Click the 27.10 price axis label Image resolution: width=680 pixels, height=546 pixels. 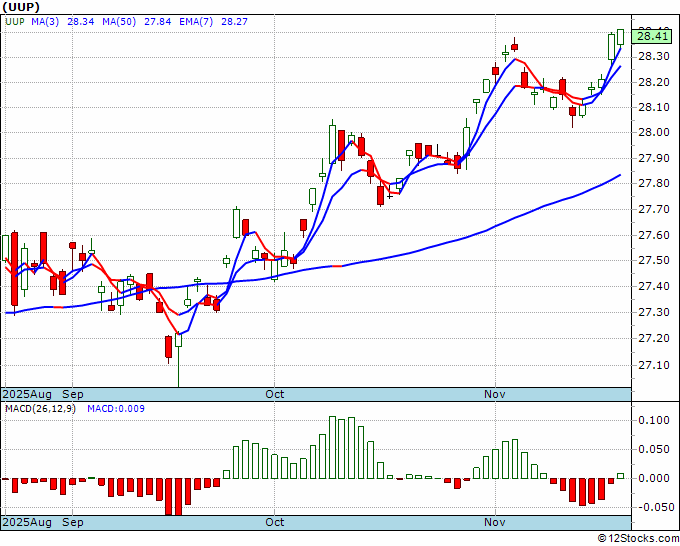pyautogui.click(x=652, y=365)
